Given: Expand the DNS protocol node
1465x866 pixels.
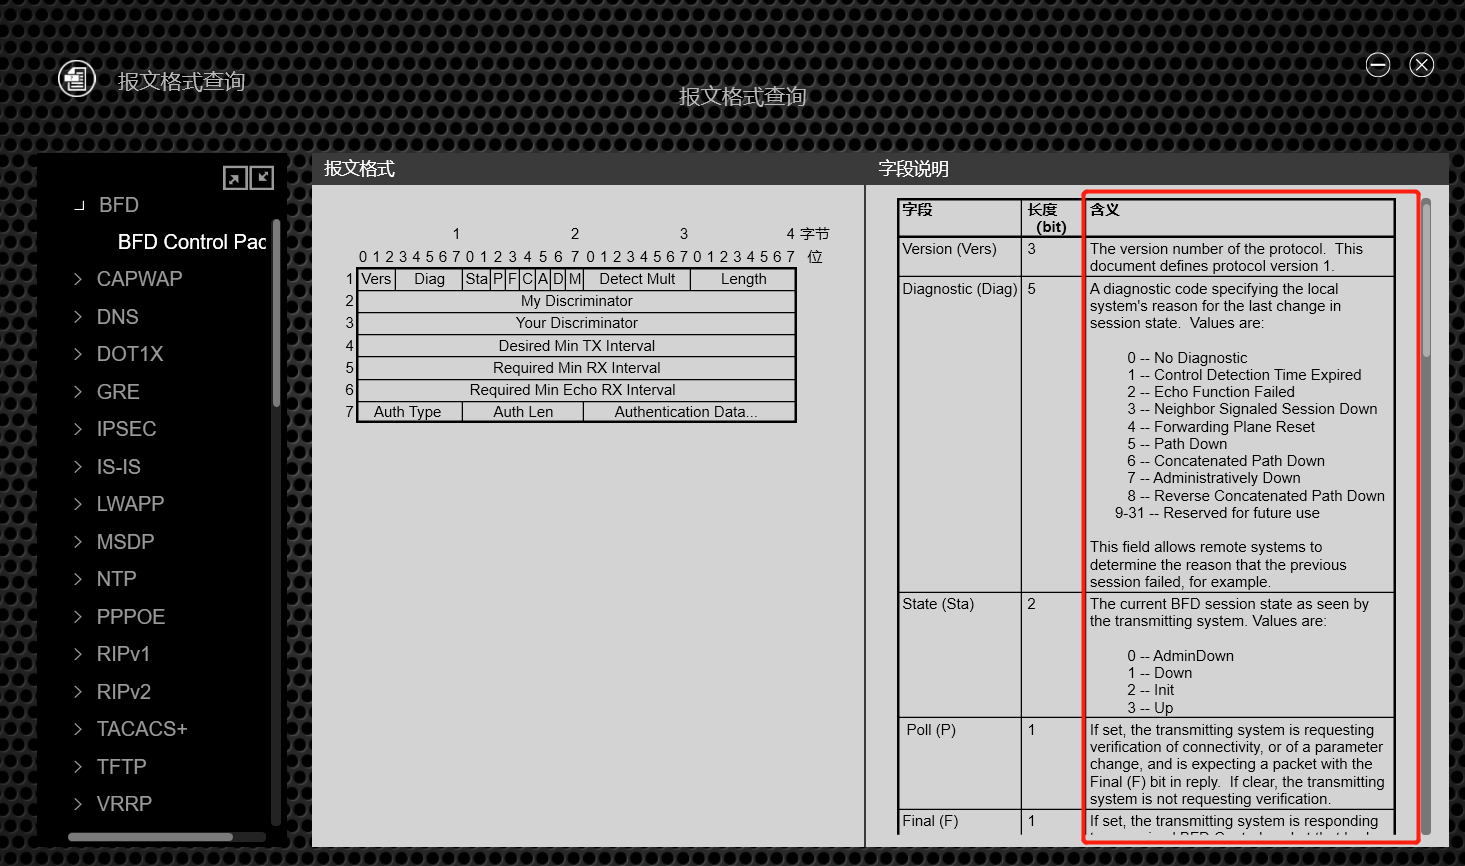Looking at the screenshot, I should pyautogui.click(x=78, y=317).
